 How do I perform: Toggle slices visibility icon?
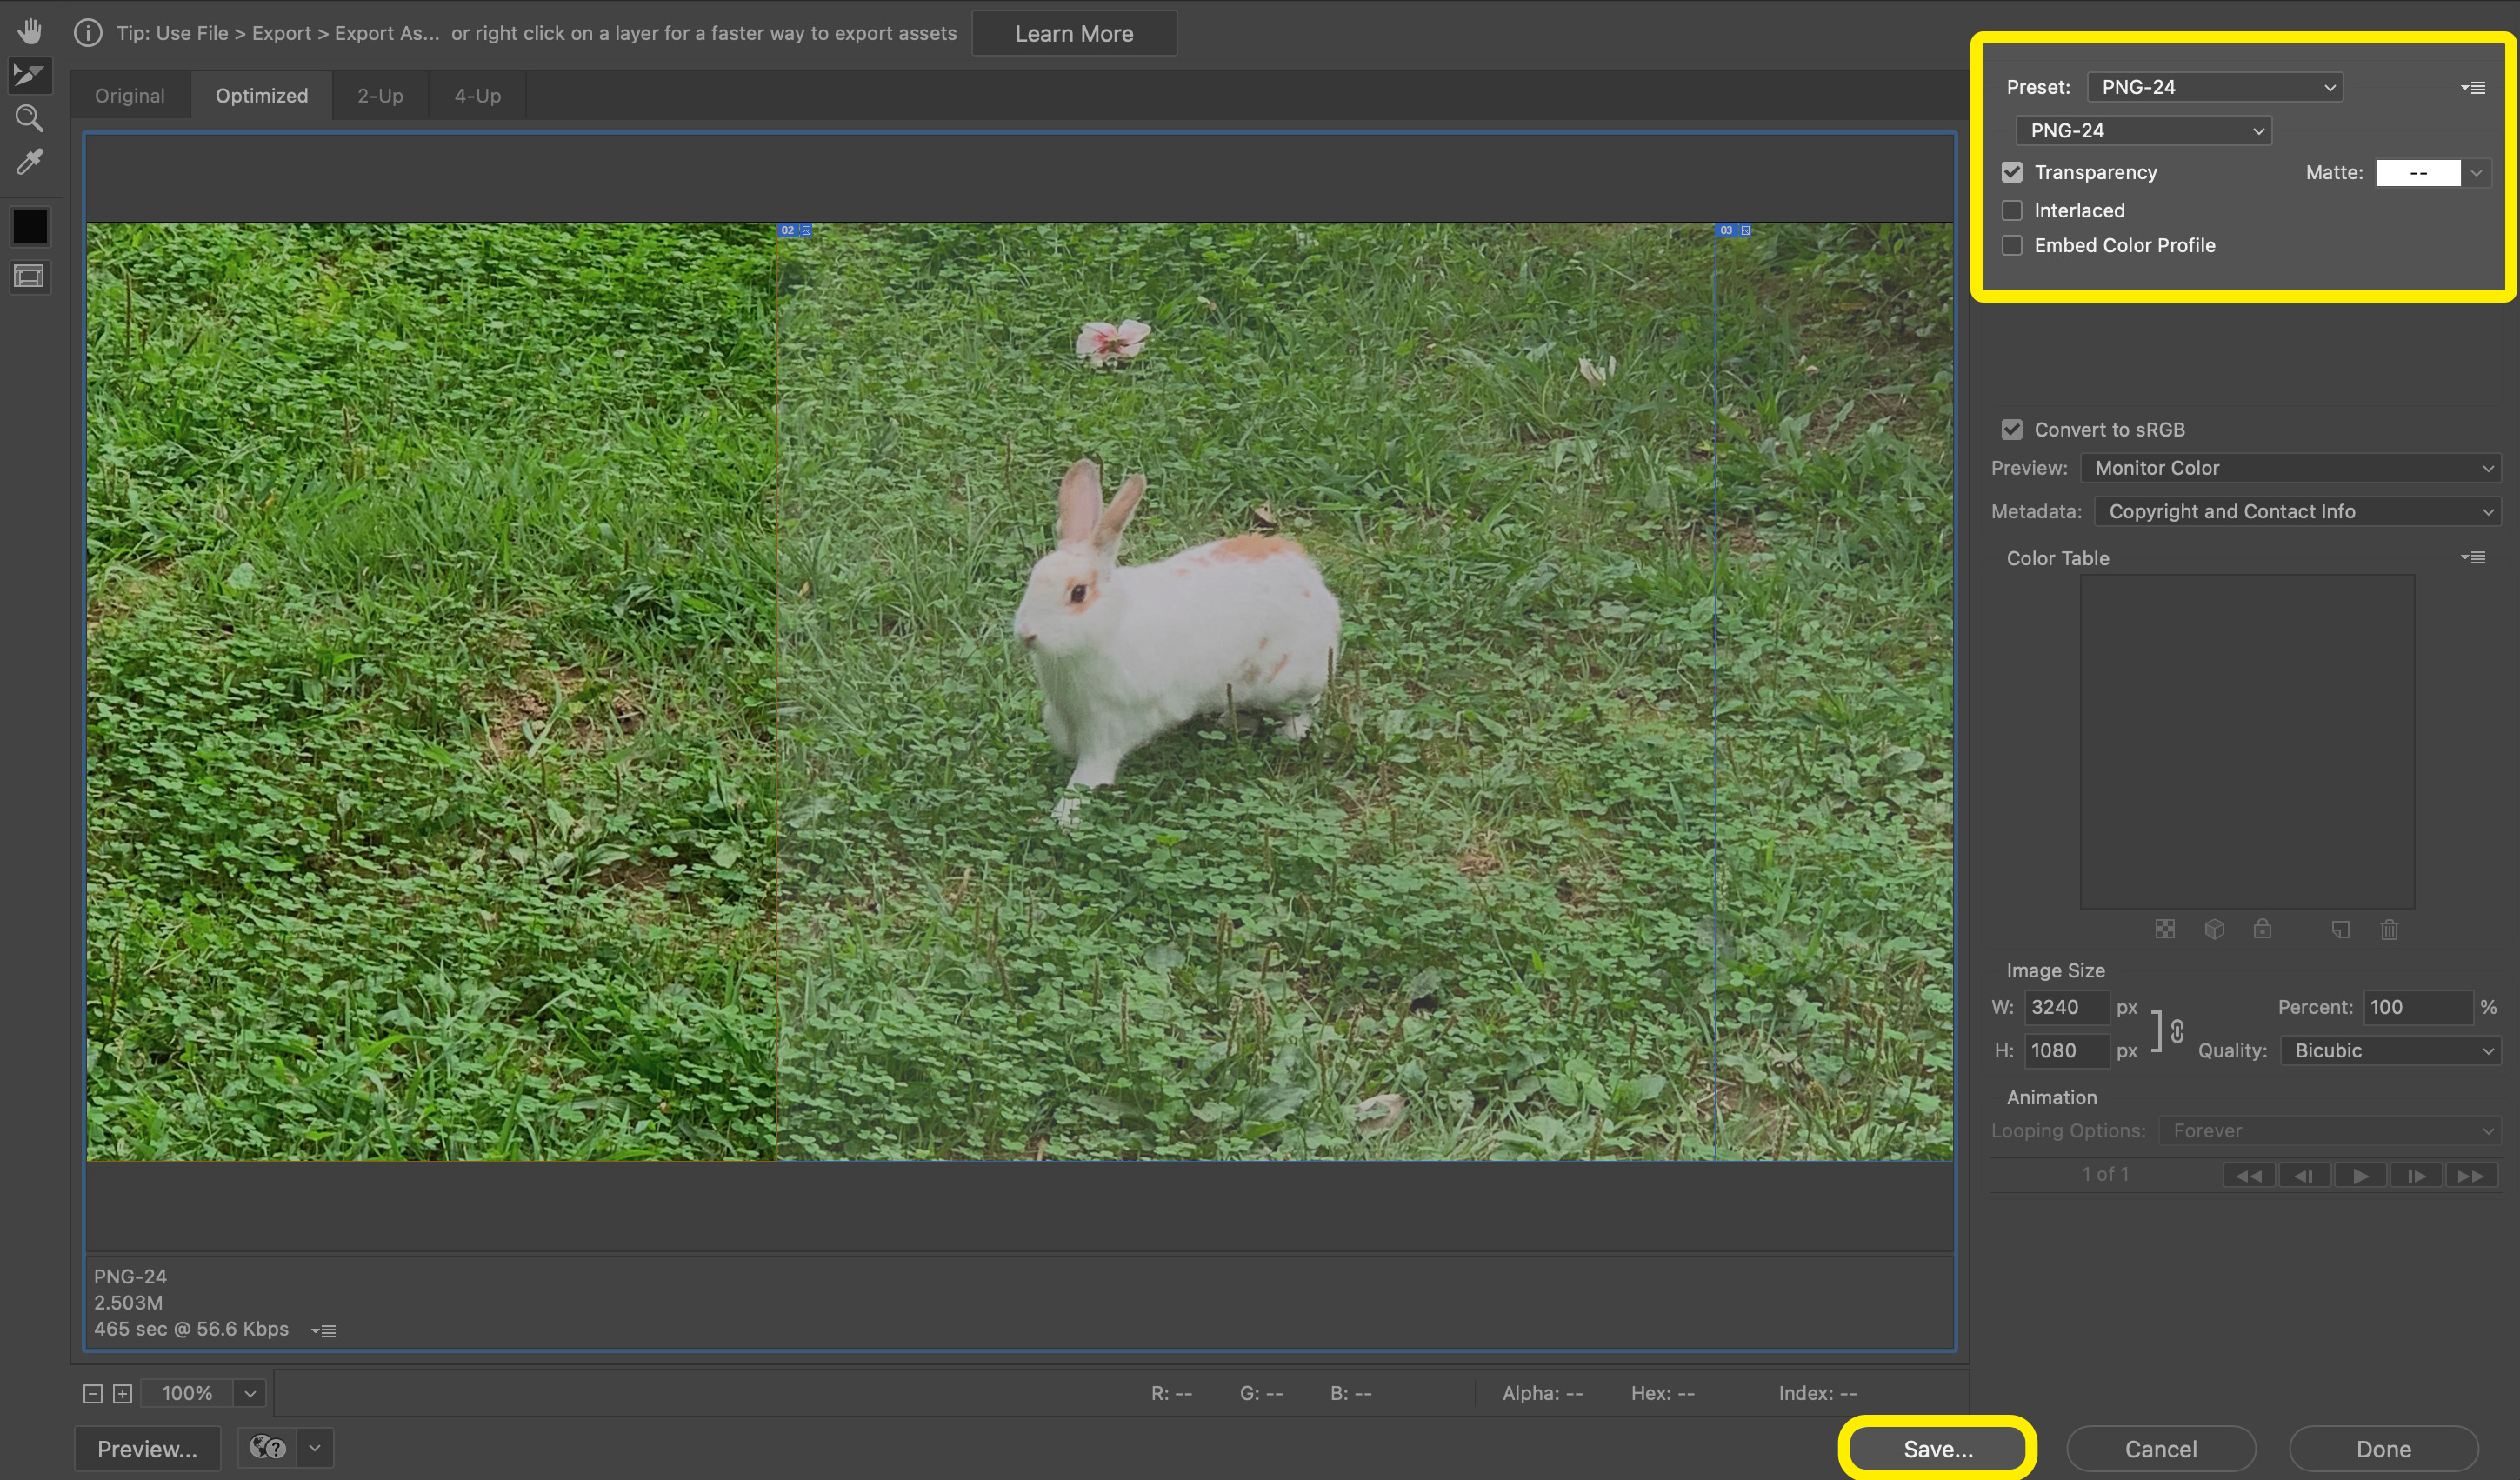pos(29,276)
